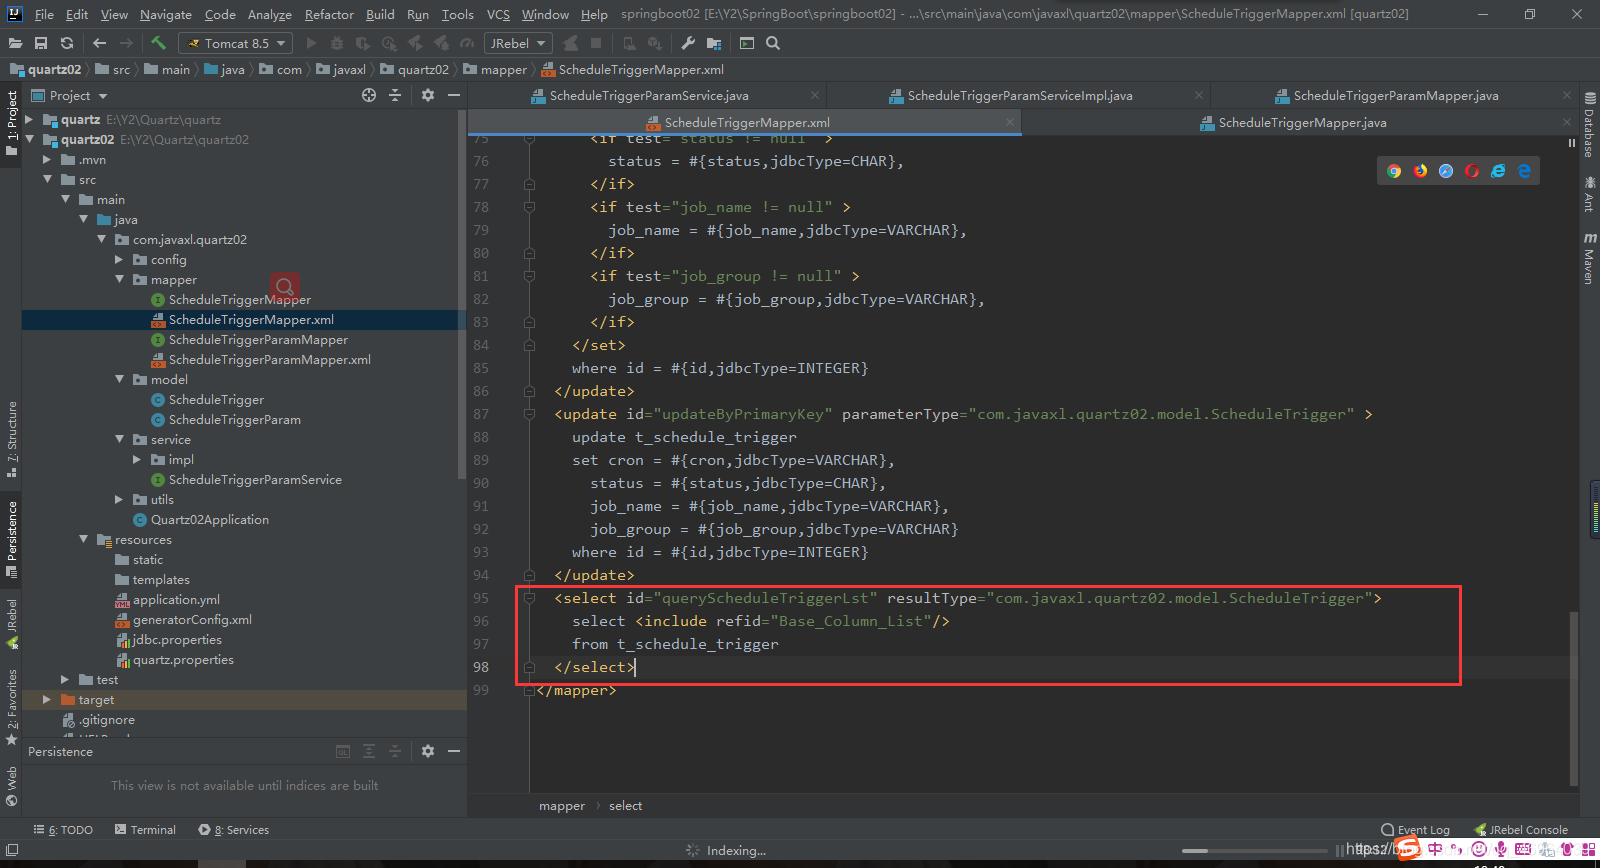Collapse the mapper package
The width and height of the screenshot is (1600, 868).
(120, 279)
